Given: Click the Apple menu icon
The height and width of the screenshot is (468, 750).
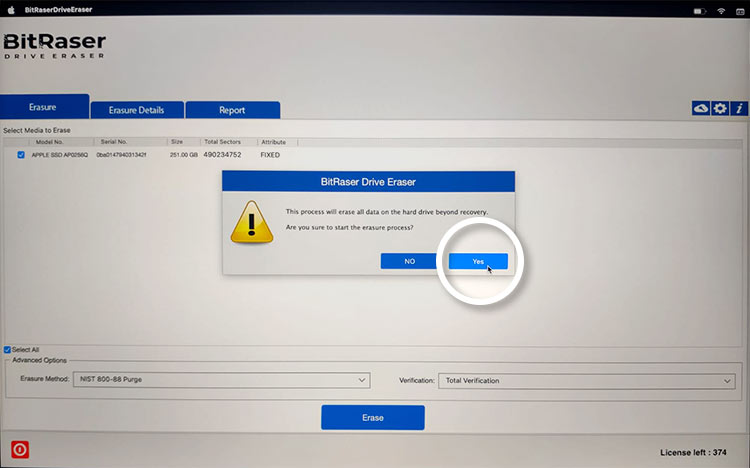Looking at the screenshot, I should coord(11,10).
